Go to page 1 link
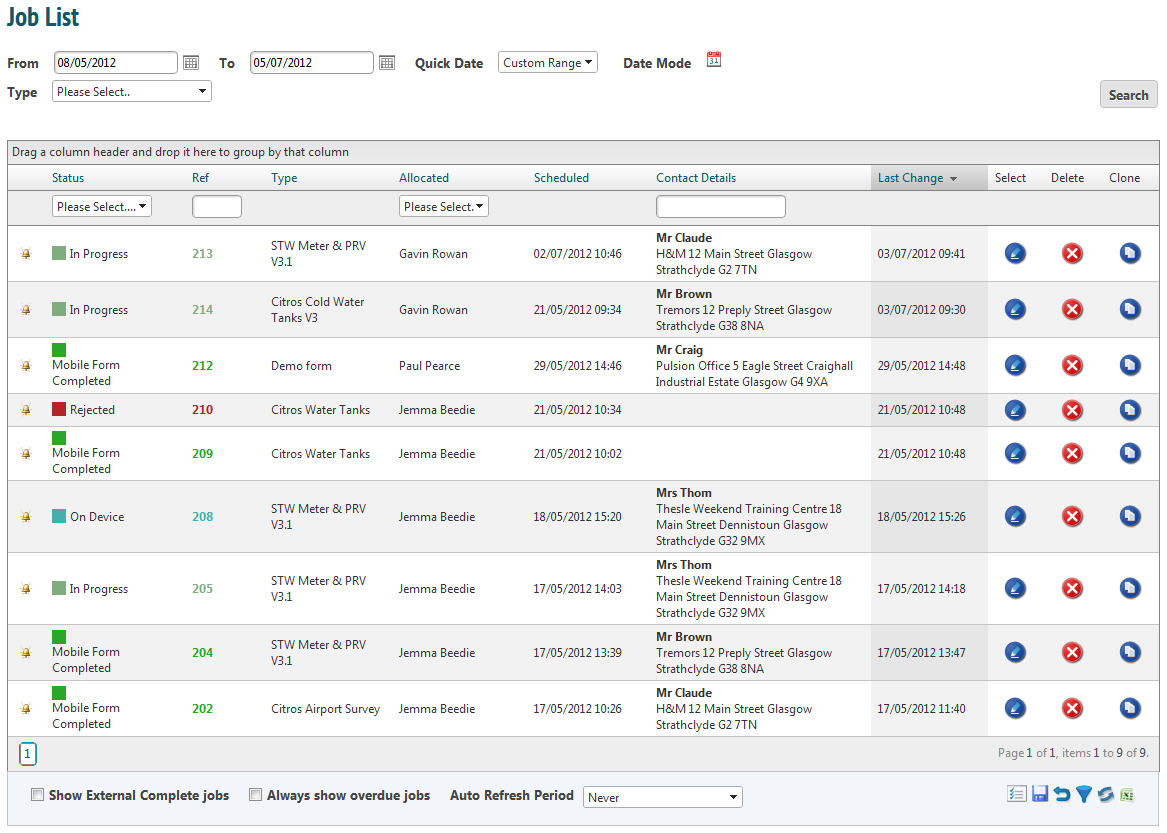1167x833 pixels. click(x=28, y=754)
